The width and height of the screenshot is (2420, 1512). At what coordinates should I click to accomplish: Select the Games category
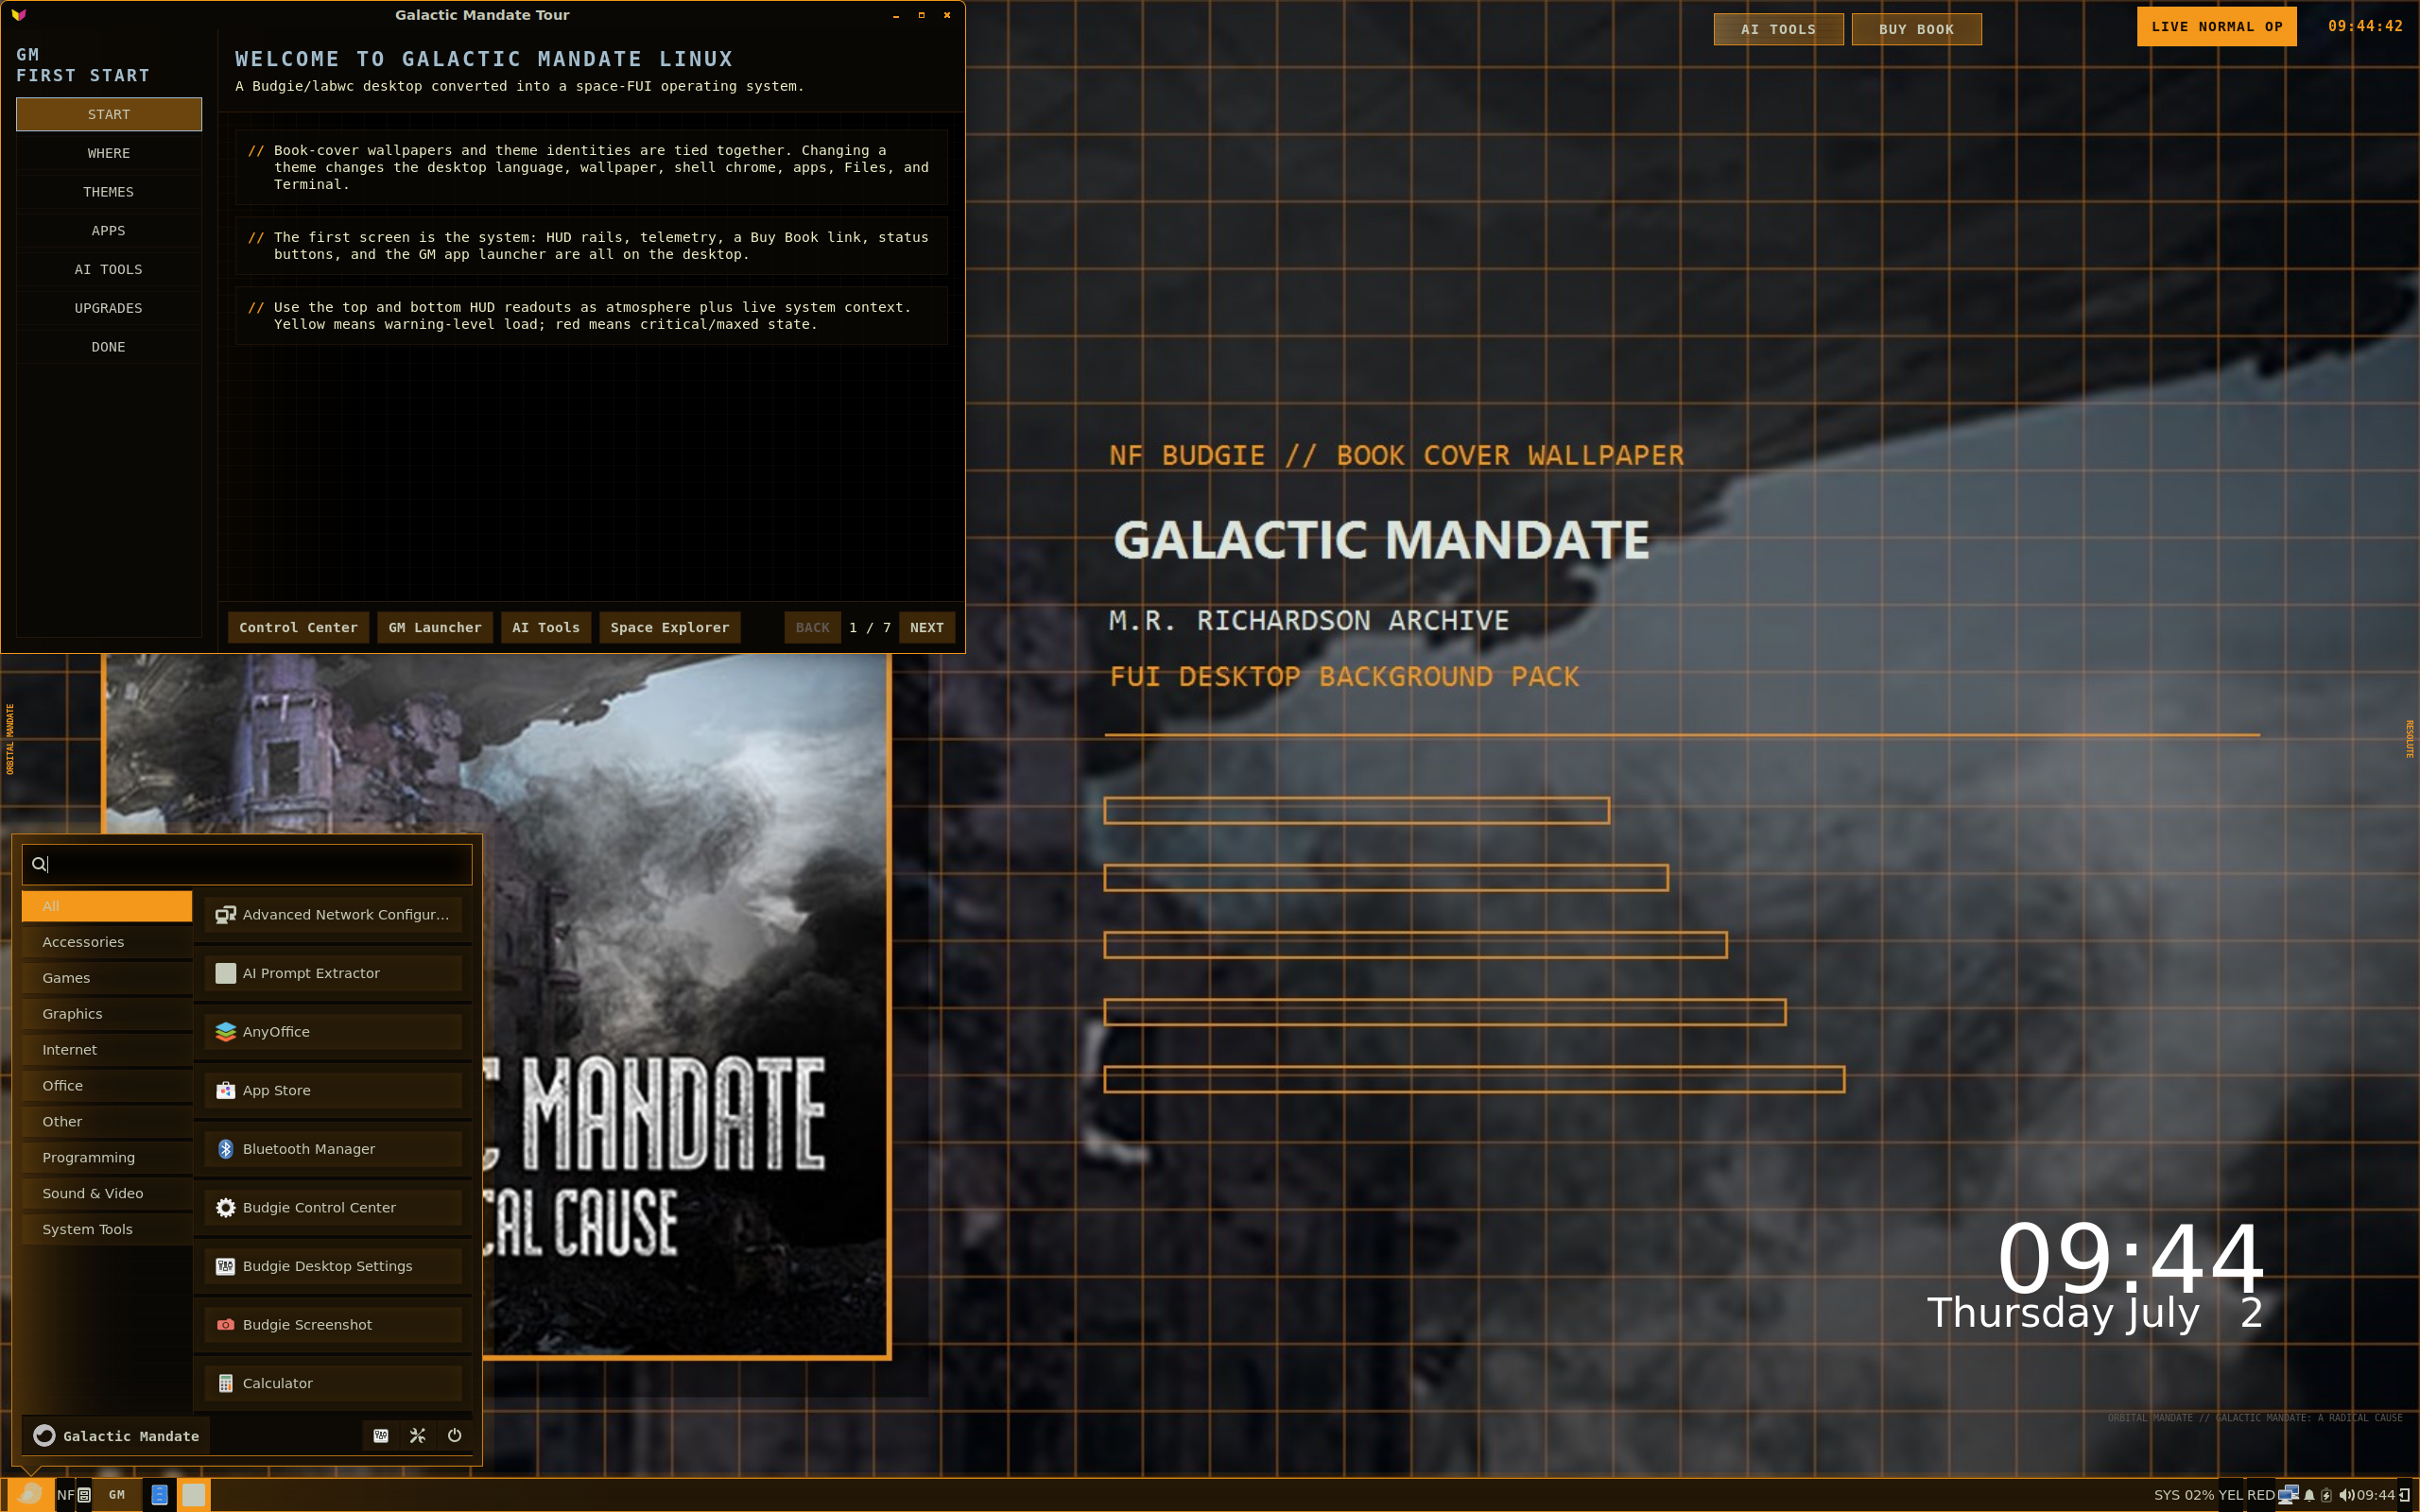[107, 978]
